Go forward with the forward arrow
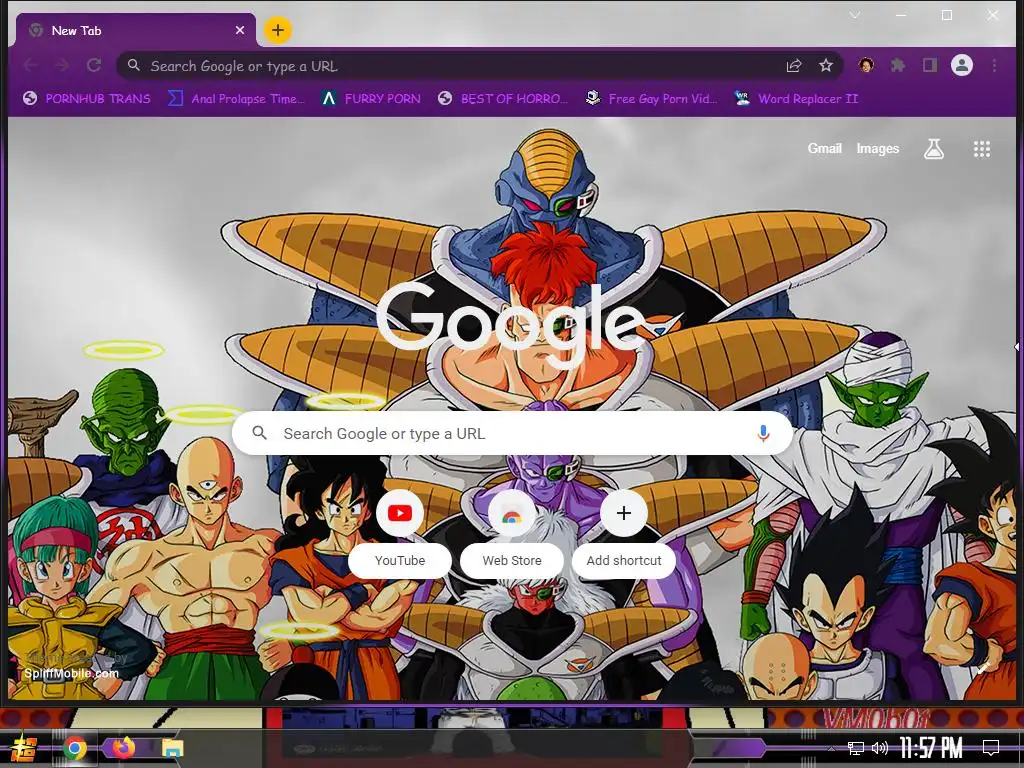Viewport: 1024px width, 768px height. coord(62,65)
